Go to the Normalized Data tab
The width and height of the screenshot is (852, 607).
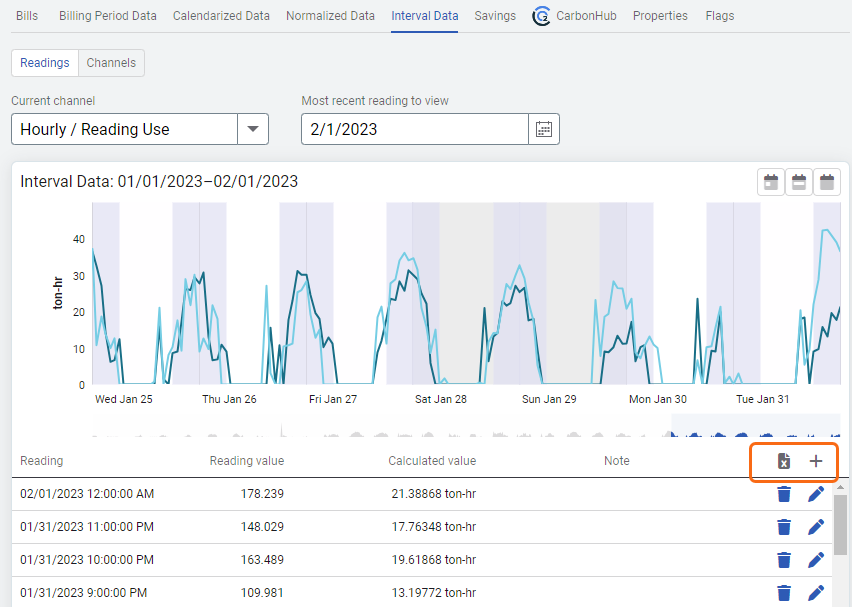[x=330, y=16]
